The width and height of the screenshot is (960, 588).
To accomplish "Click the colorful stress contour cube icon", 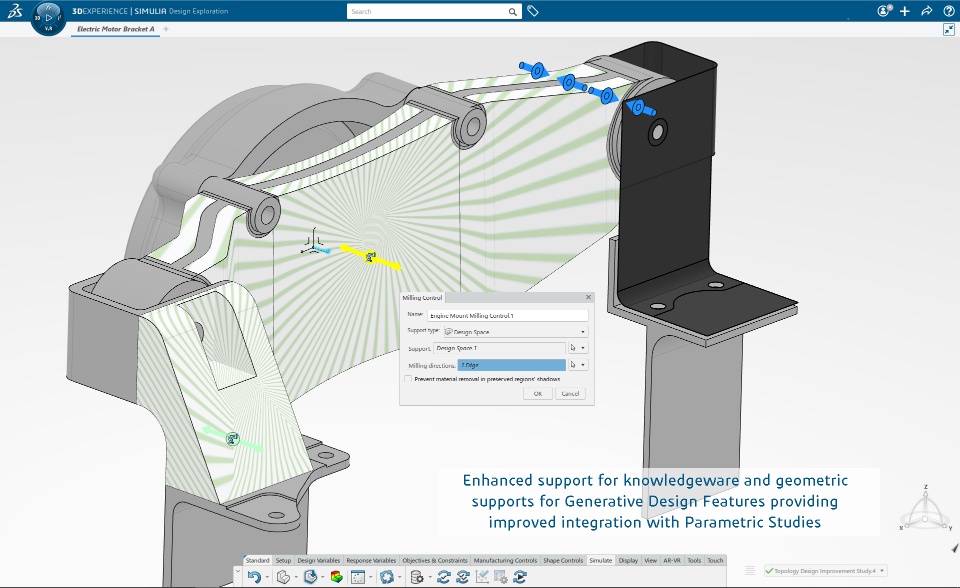I will click(336, 577).
